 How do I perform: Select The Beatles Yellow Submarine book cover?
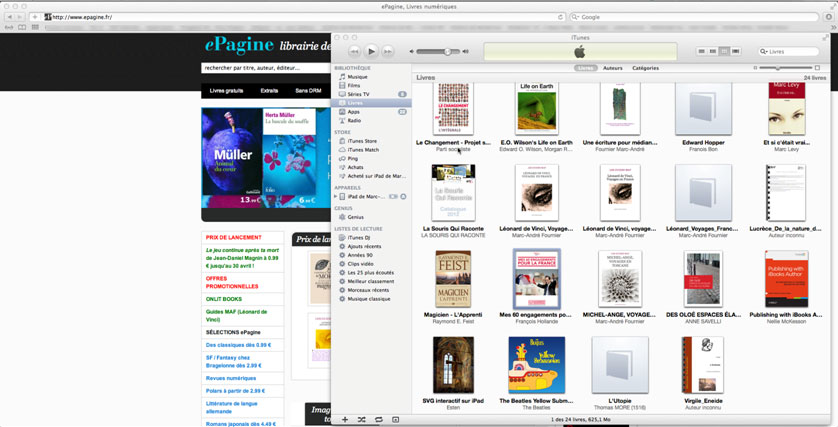537,365
